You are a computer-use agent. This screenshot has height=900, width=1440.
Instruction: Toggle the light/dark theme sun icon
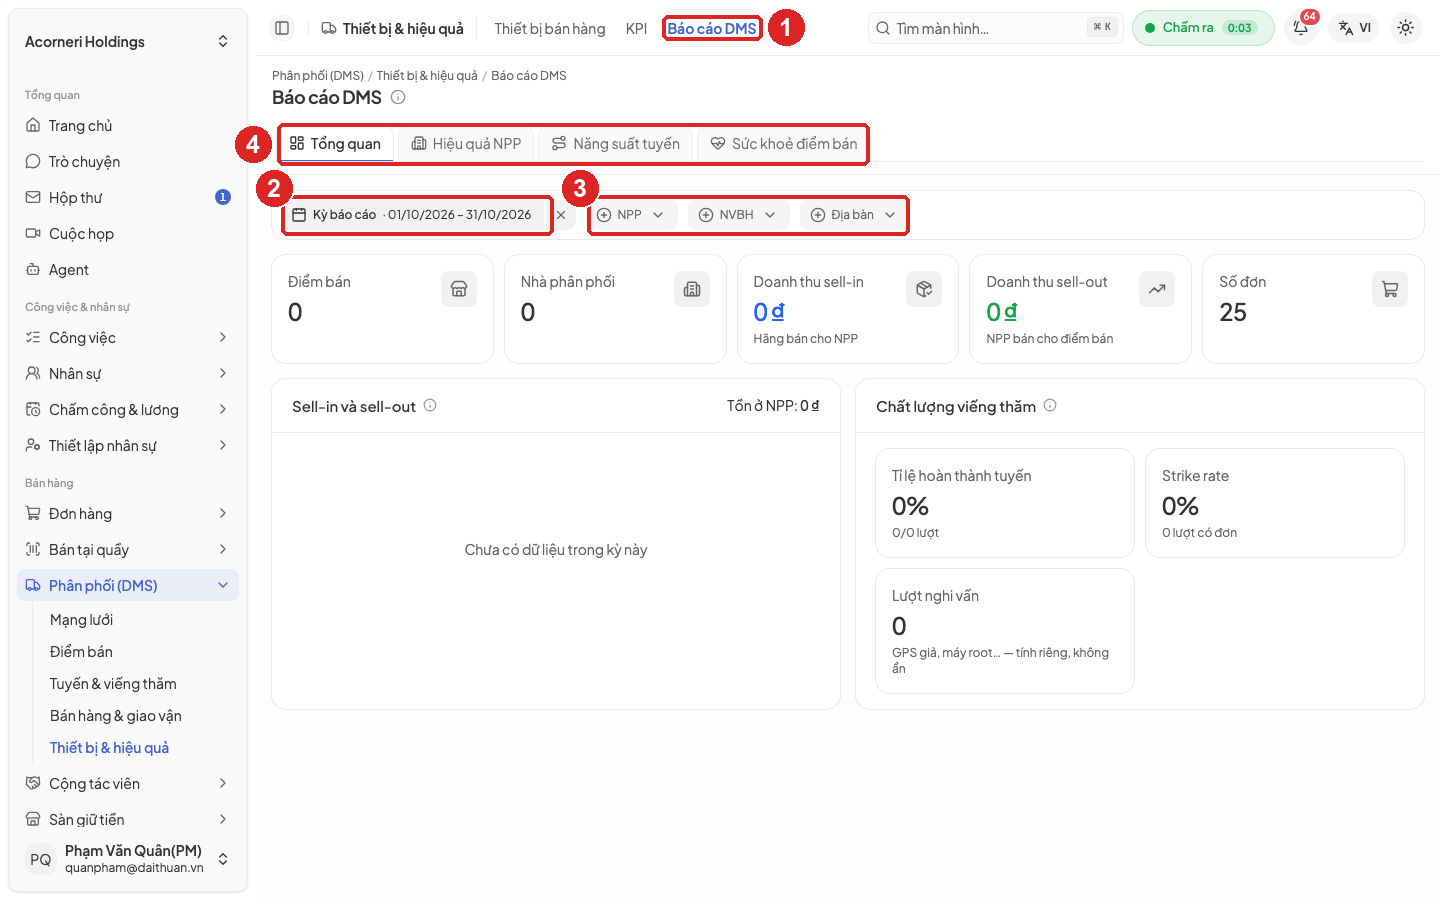[1405, 28]
